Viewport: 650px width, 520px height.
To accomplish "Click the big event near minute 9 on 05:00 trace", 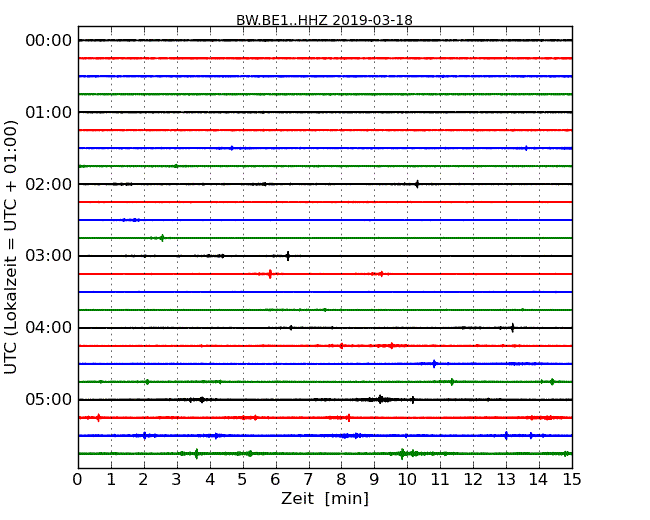I will [x=380, y=399].
